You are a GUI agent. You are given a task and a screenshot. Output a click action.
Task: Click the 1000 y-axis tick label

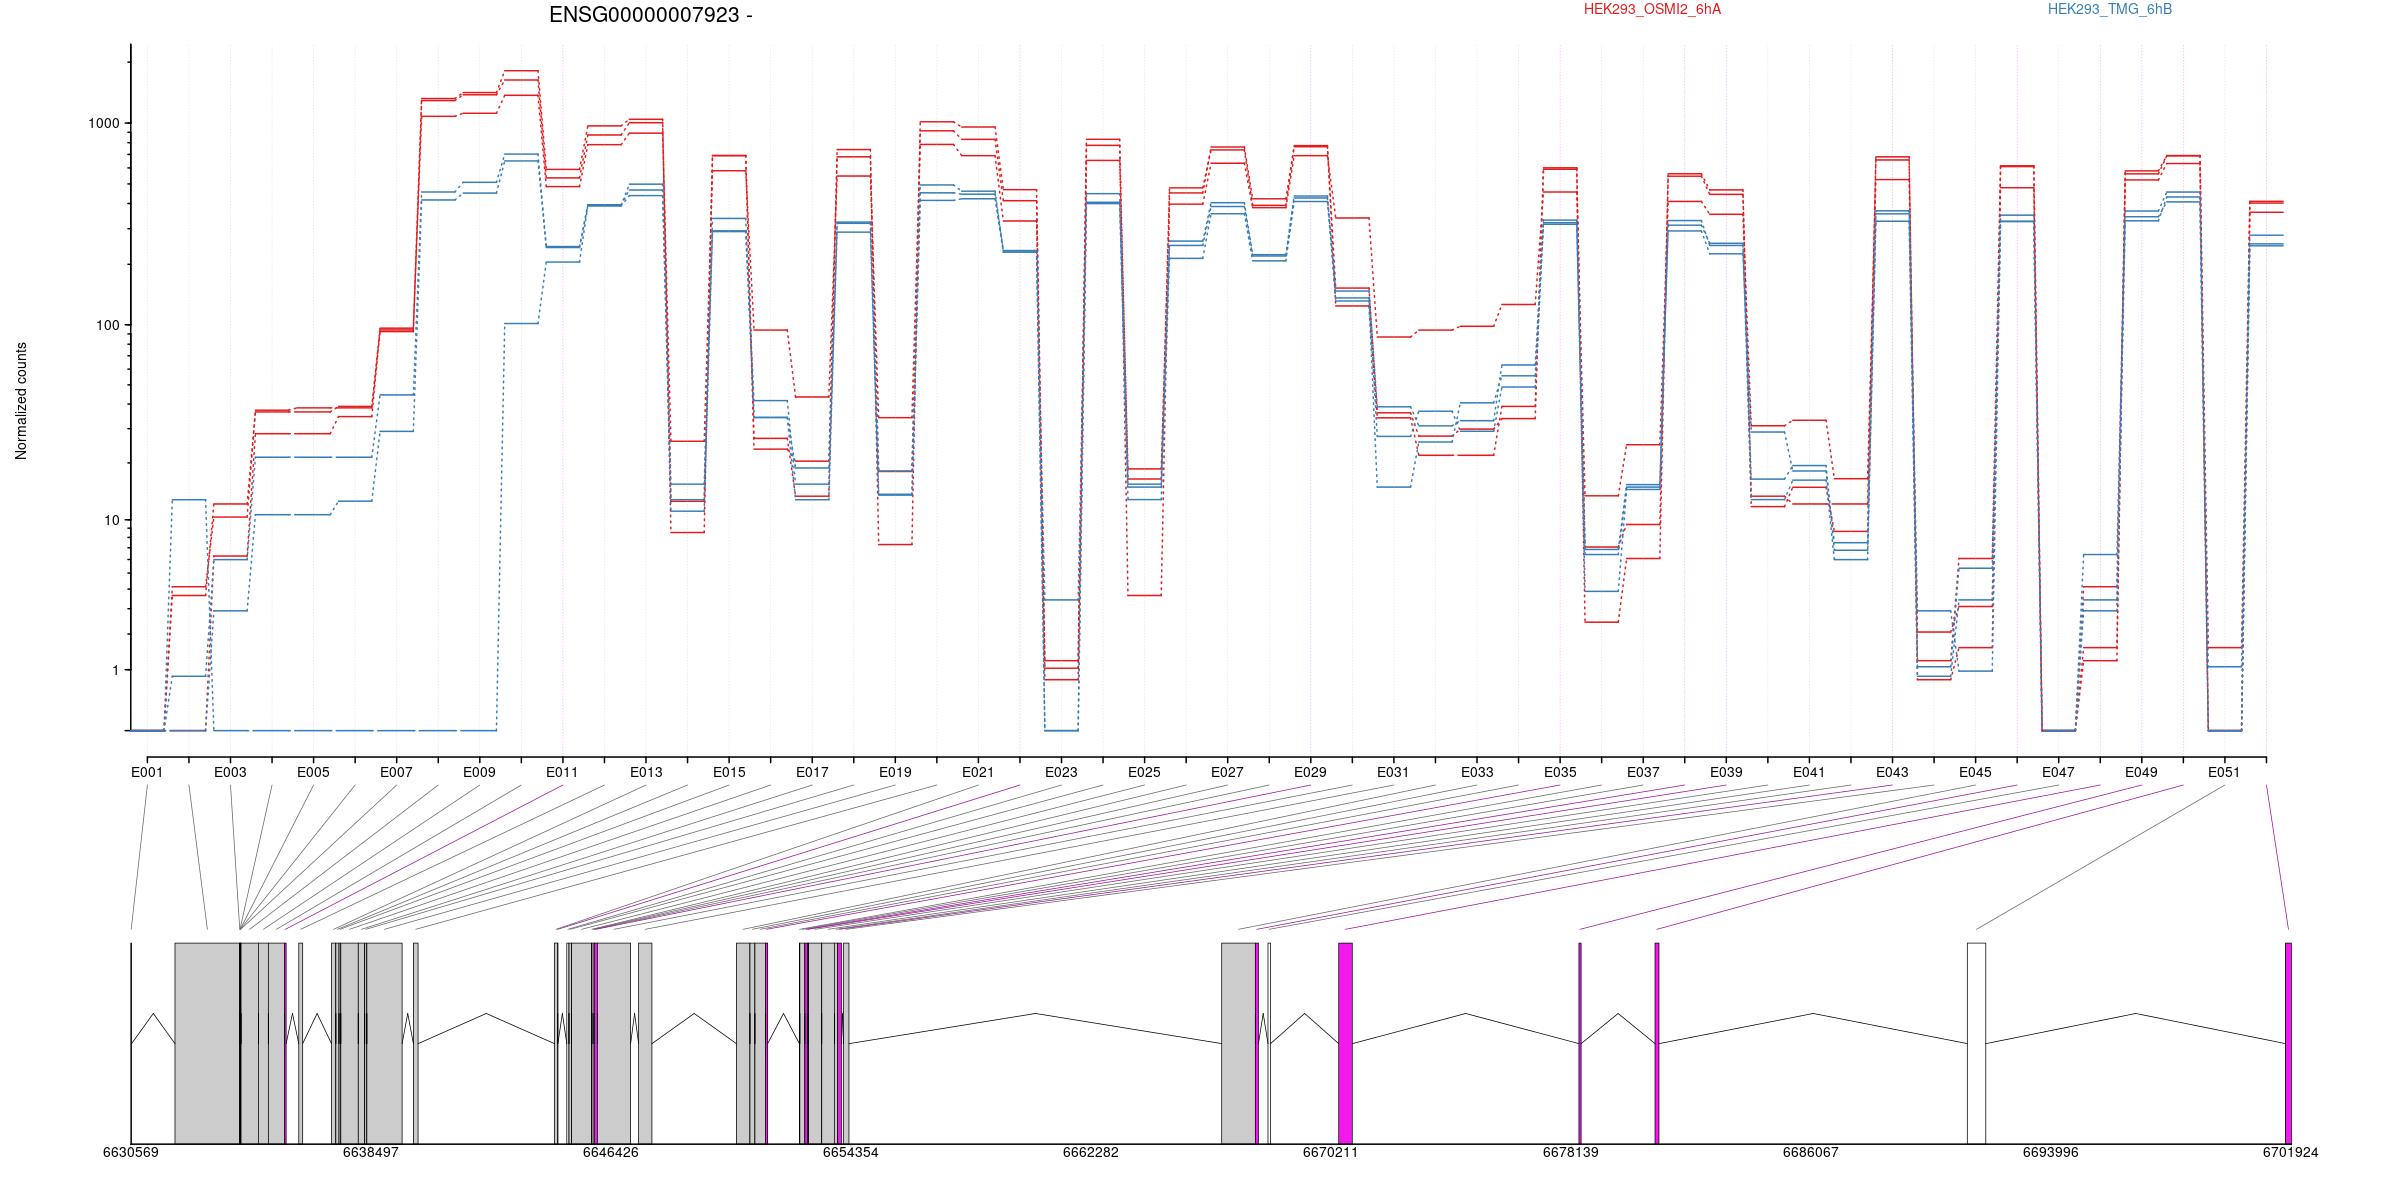tap(104, 123)
